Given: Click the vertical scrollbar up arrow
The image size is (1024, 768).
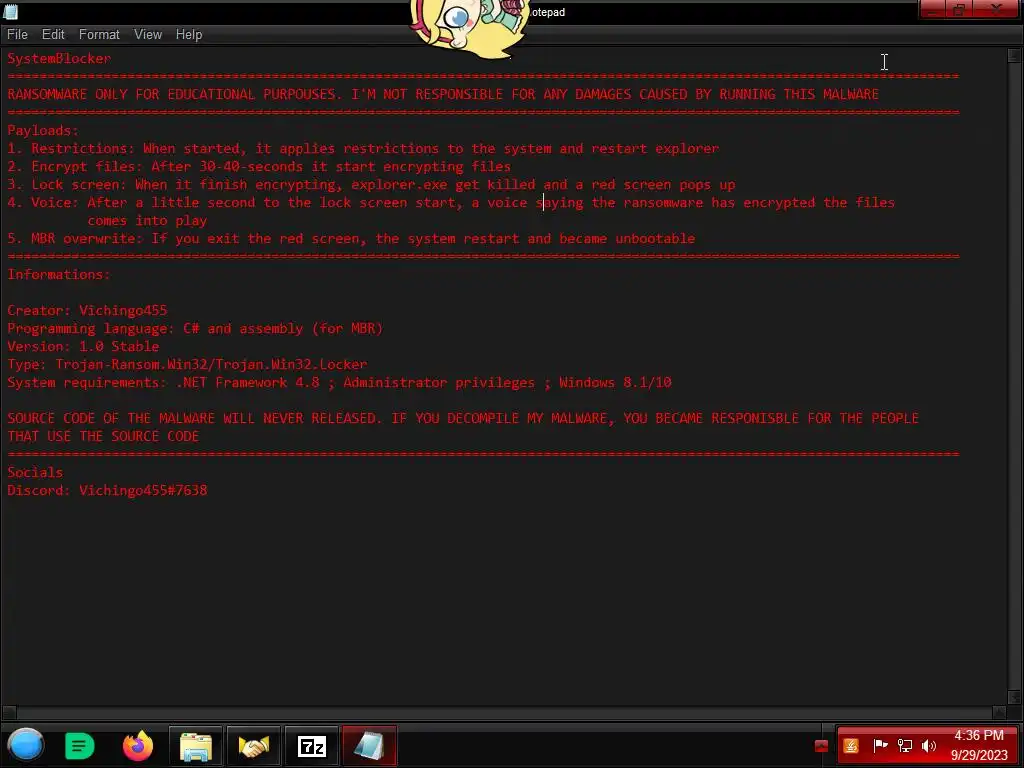Looking at the screenshot, I should 1014,56.
